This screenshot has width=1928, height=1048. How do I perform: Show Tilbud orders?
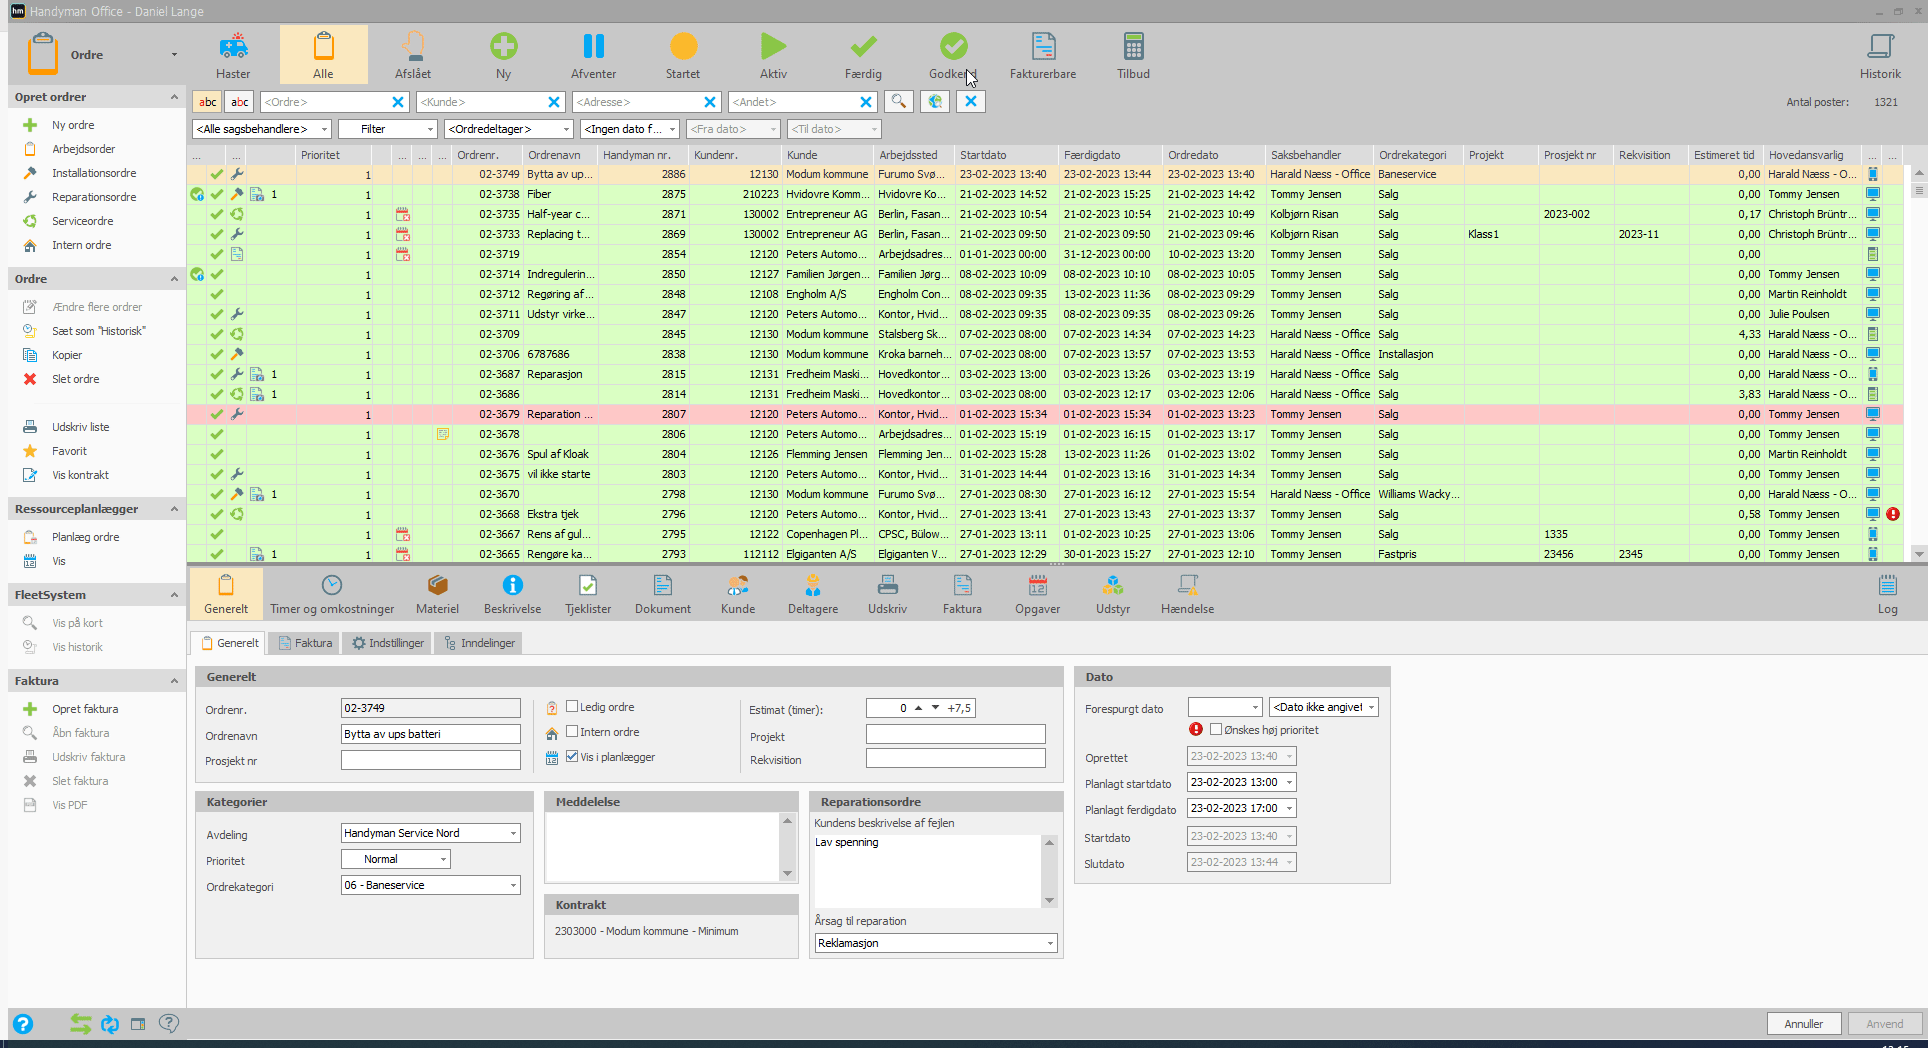coord(1133,55)
